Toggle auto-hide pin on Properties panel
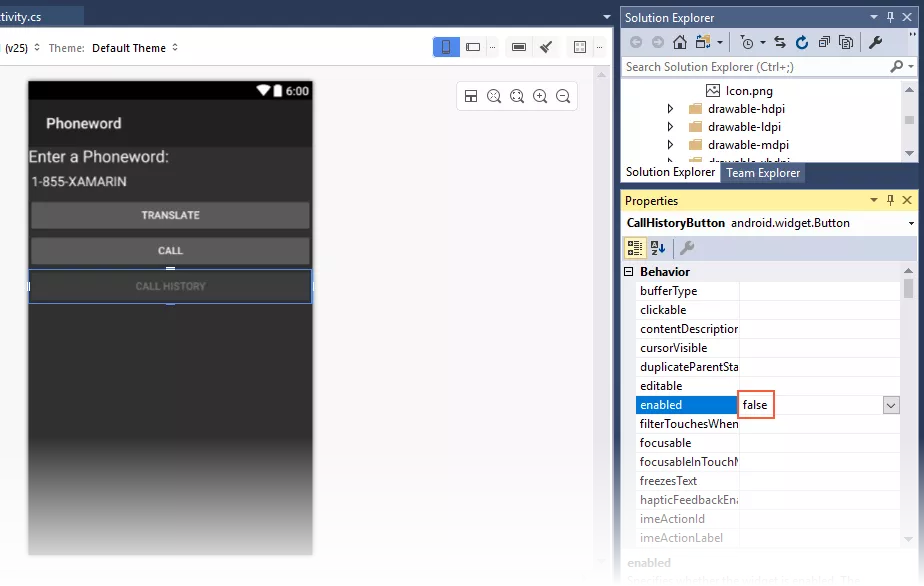Image resolution: width=924 pixels, height=586 pixels. click(x=890, y=200)
